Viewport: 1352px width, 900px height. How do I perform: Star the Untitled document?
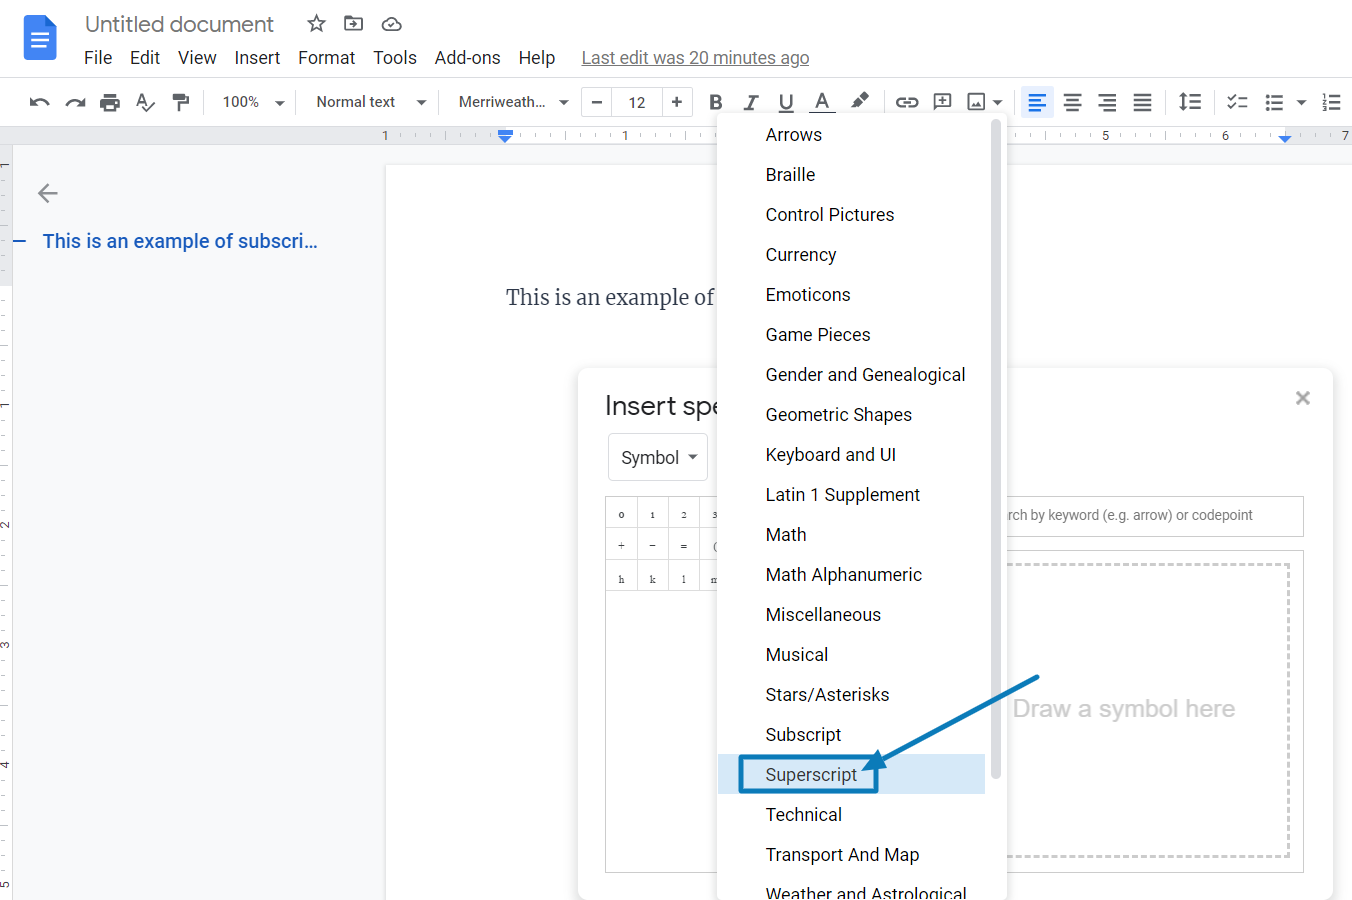click(x=316, y=23)
